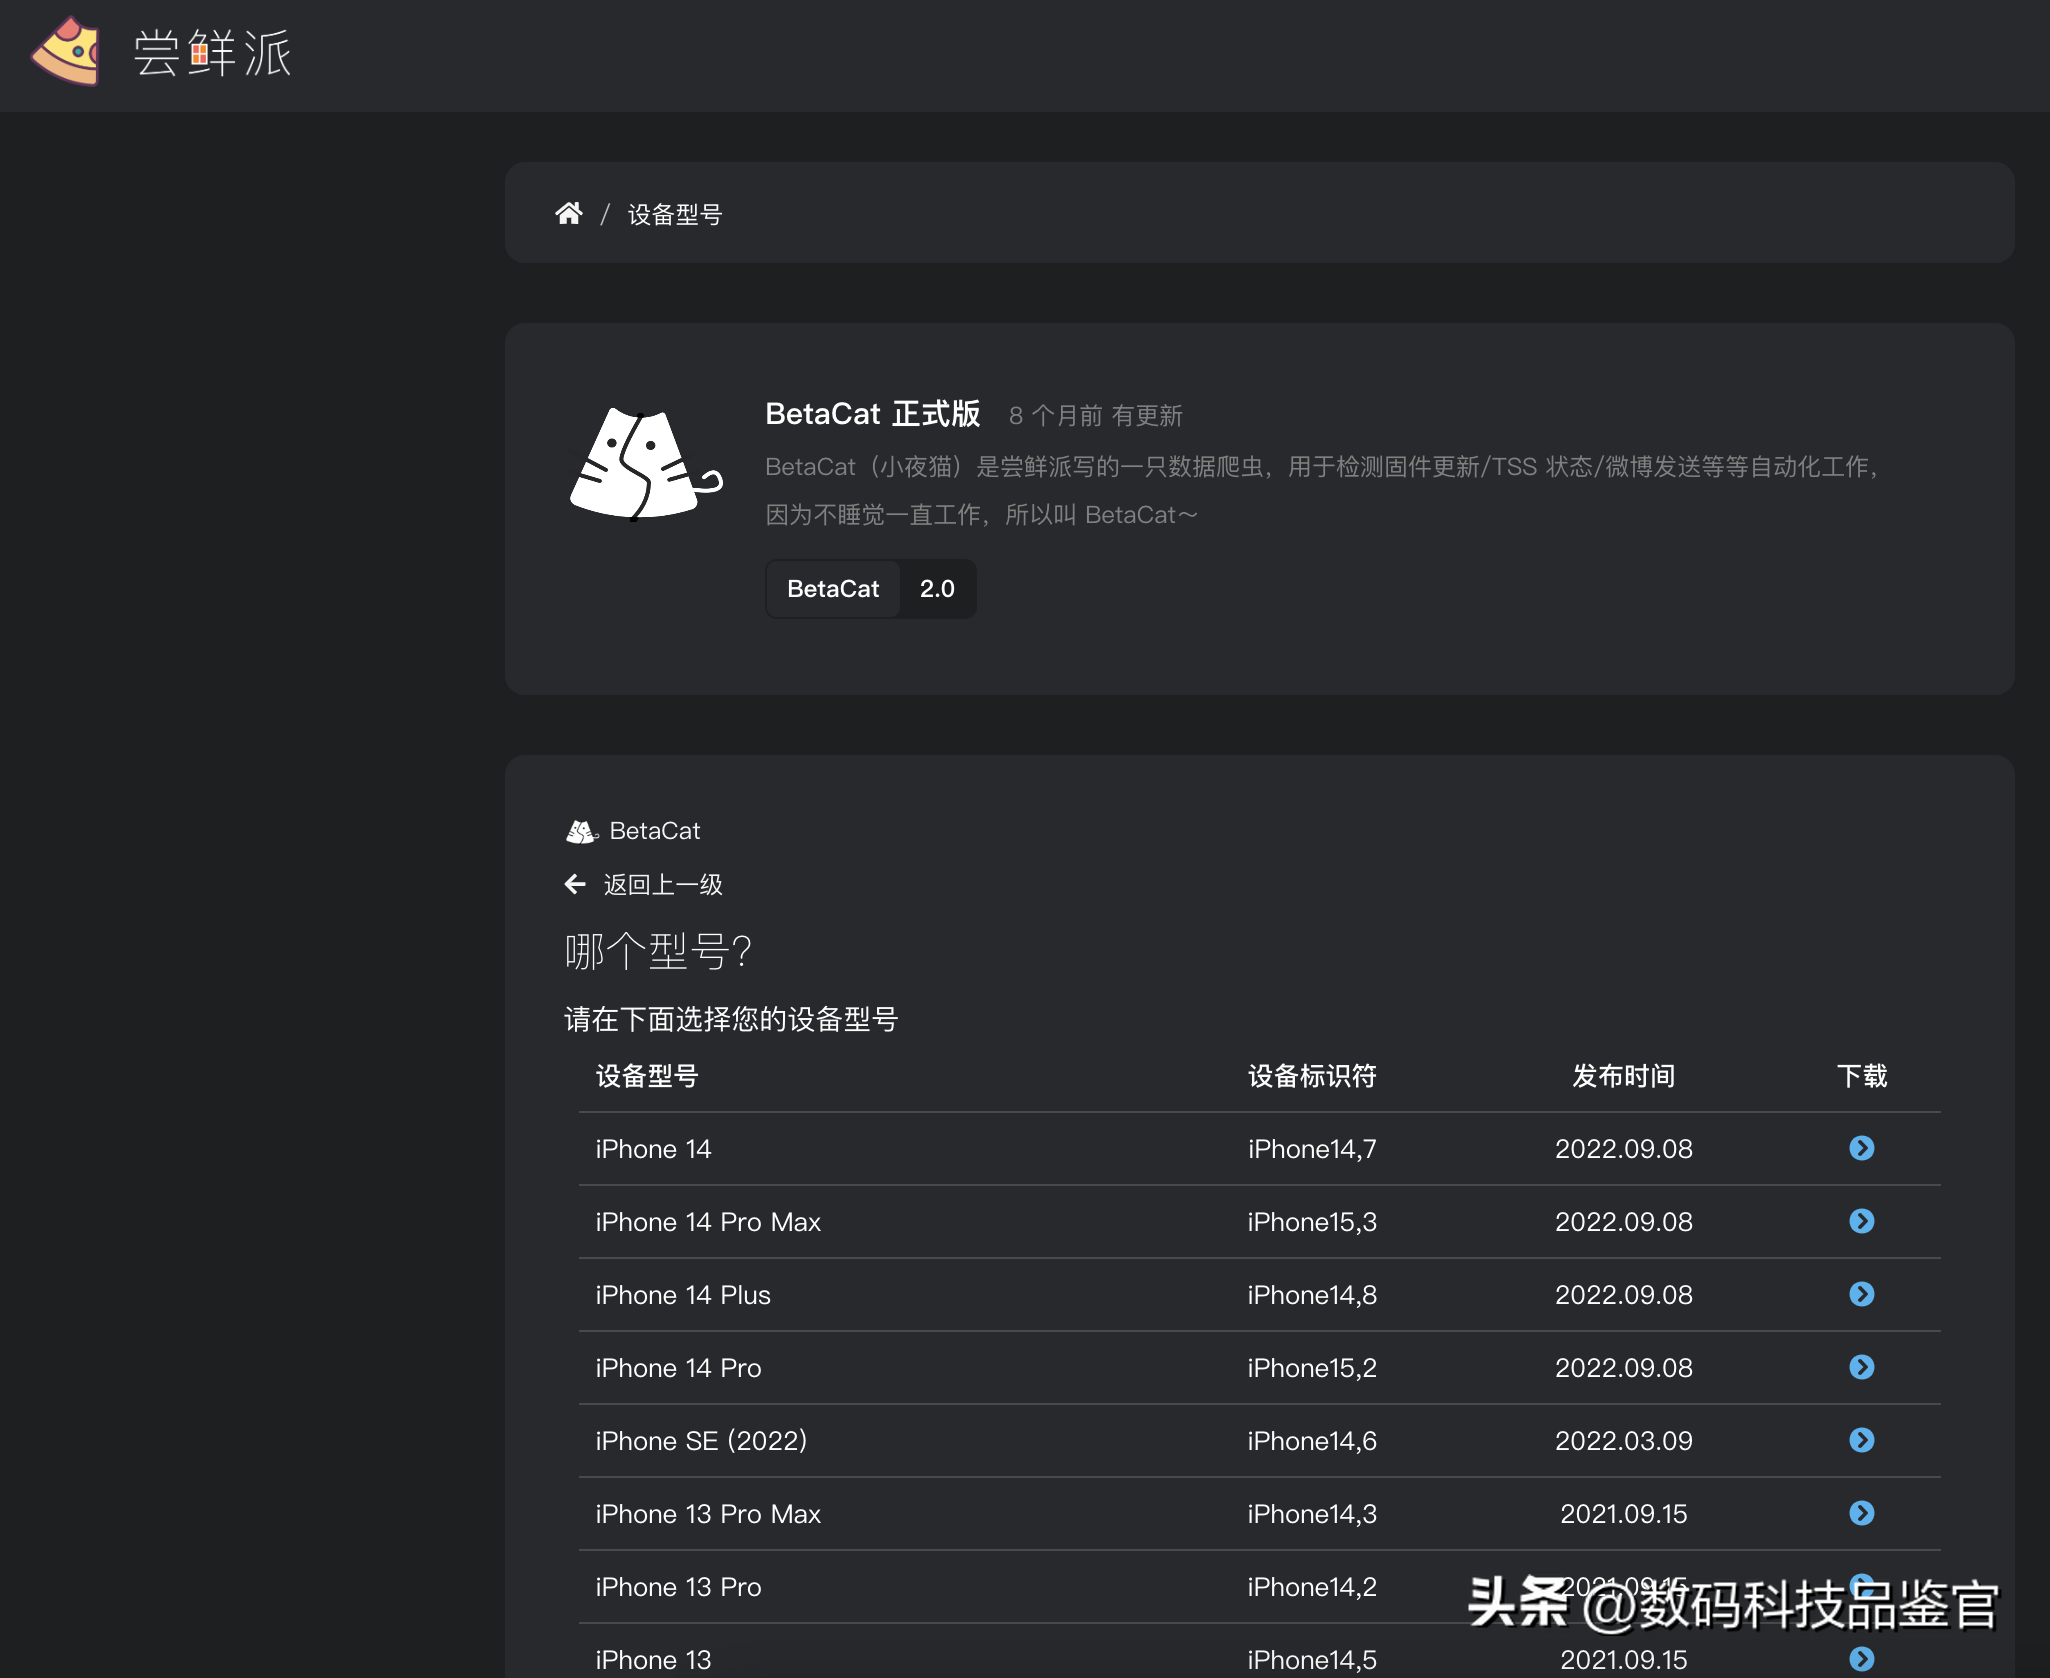2050x1678 pixels.
Task: Open the download chevron for iPhone SE (2022)
Action: click(x=1862, y=1441)
